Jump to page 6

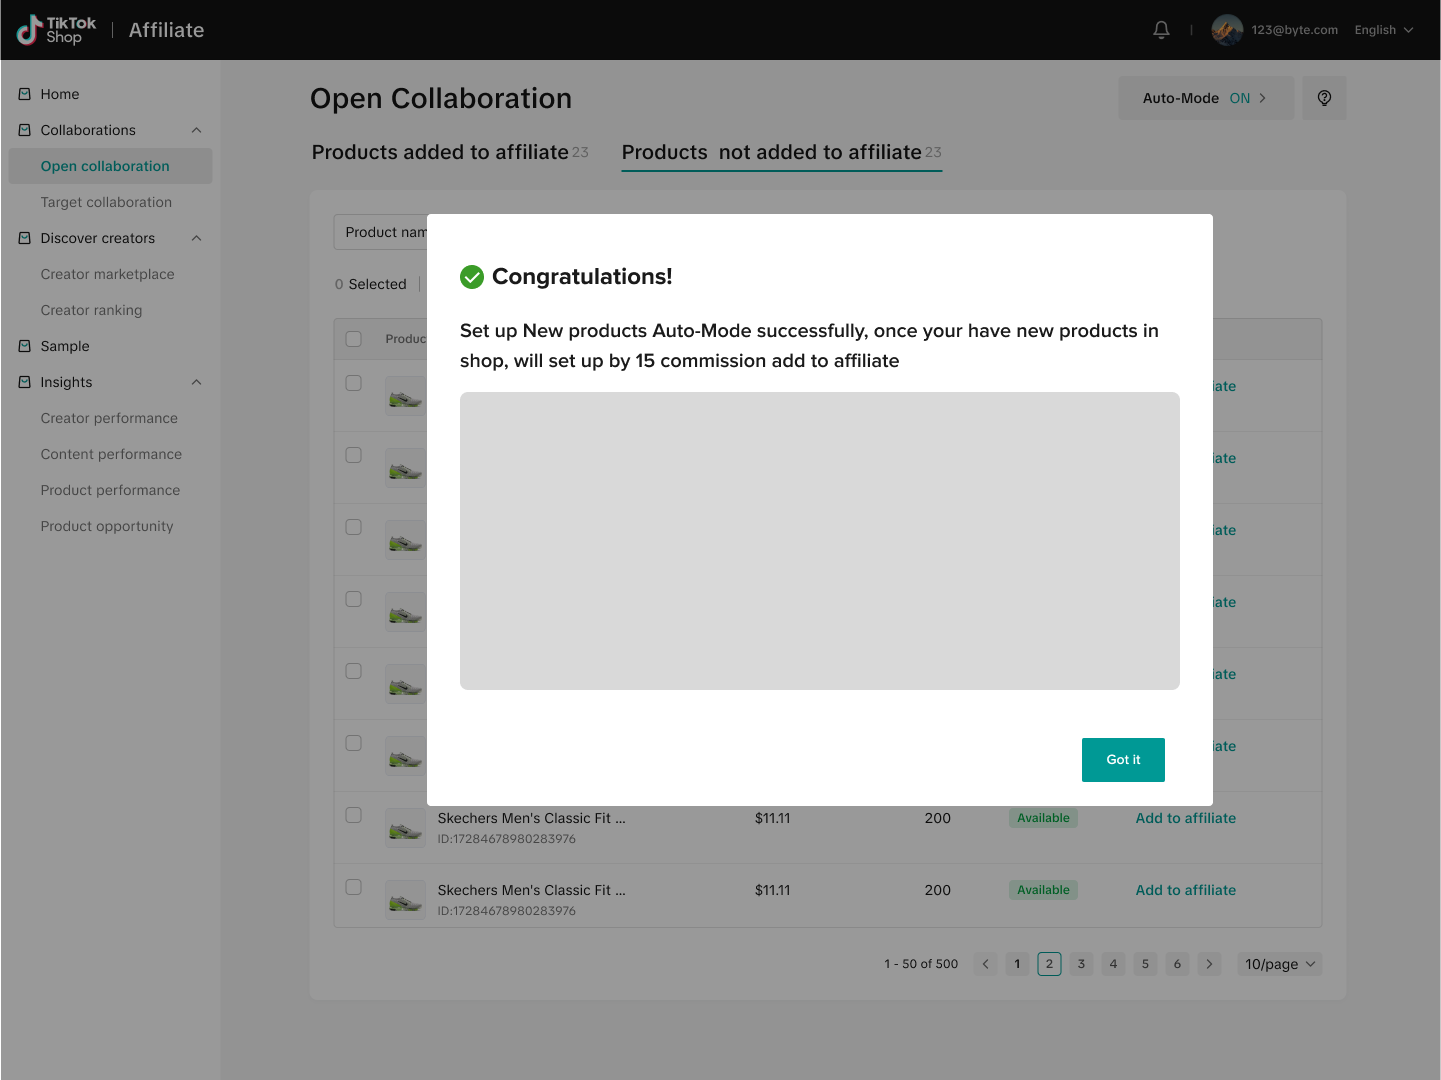point(1177,964)
